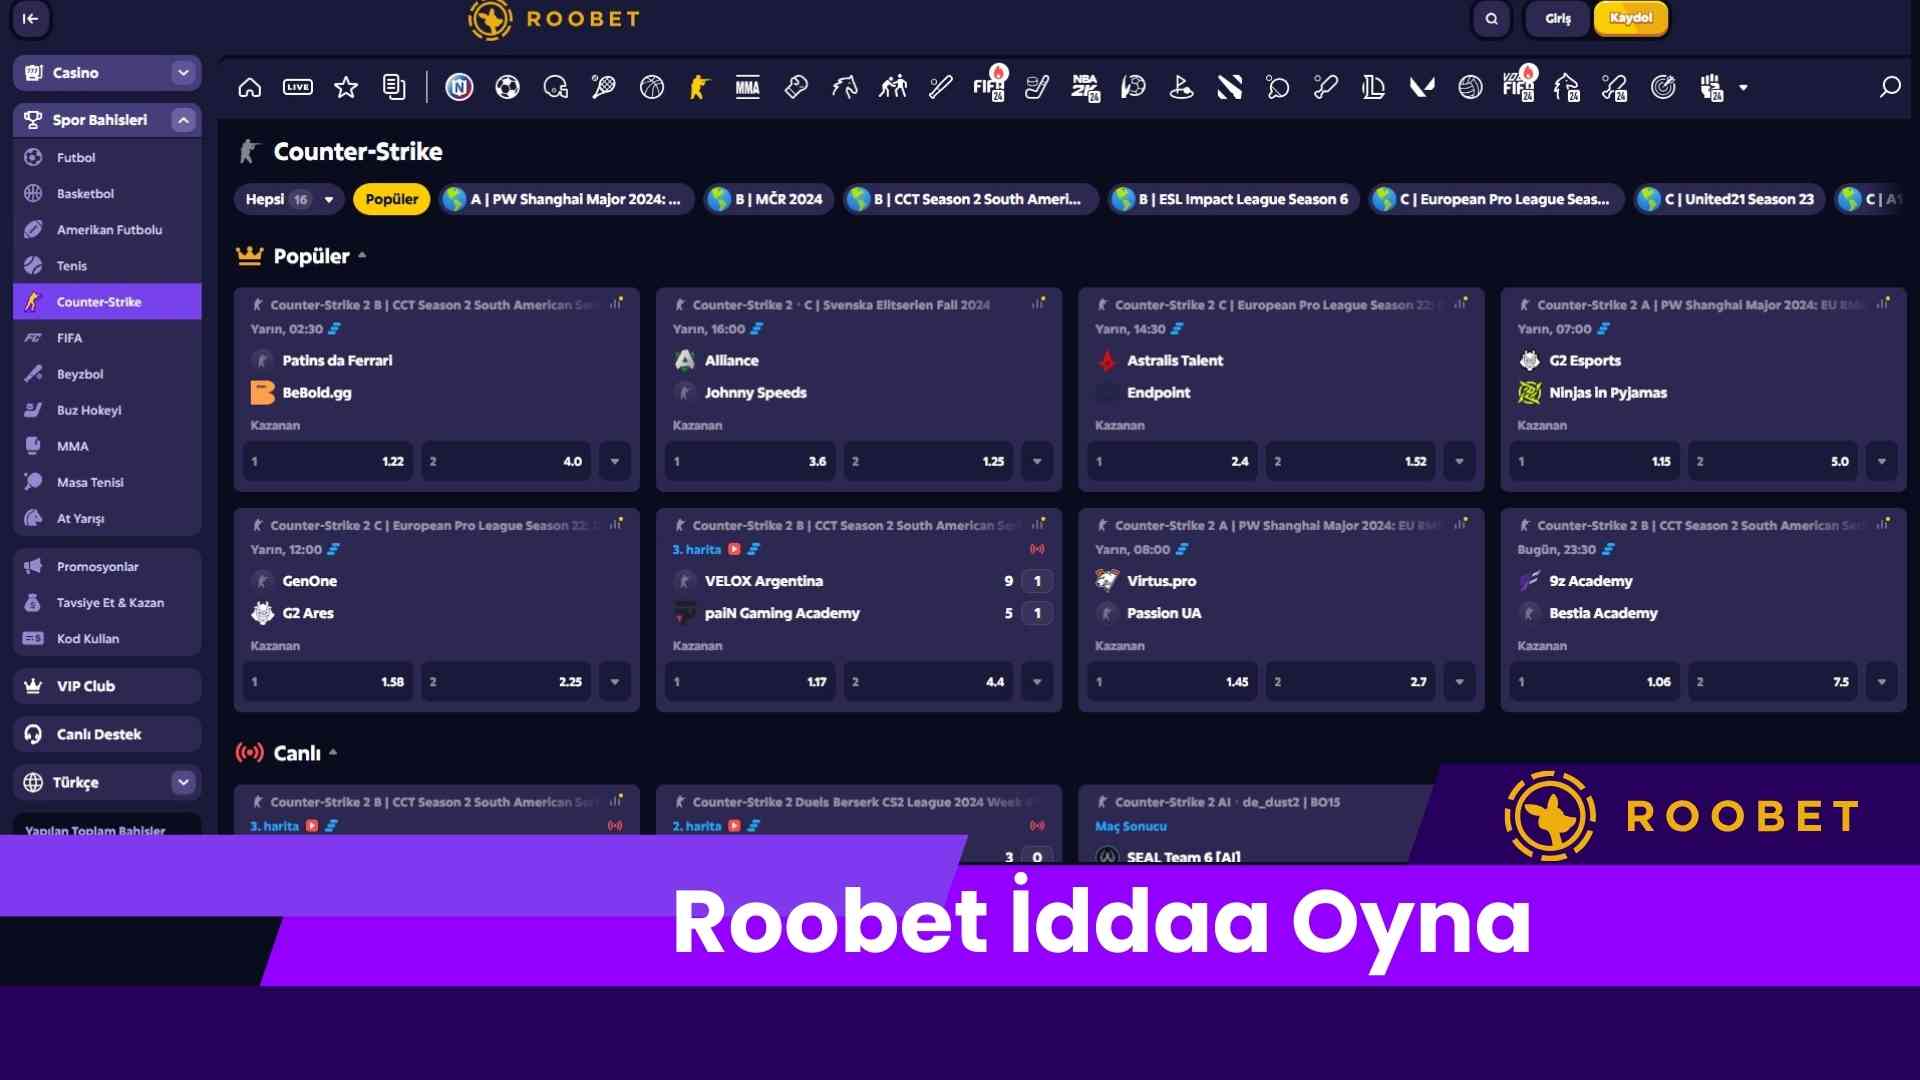This screenshot has width=1920, height=1080.
Task: Collapse the sidebar with the arrow button
Action: 30,18
